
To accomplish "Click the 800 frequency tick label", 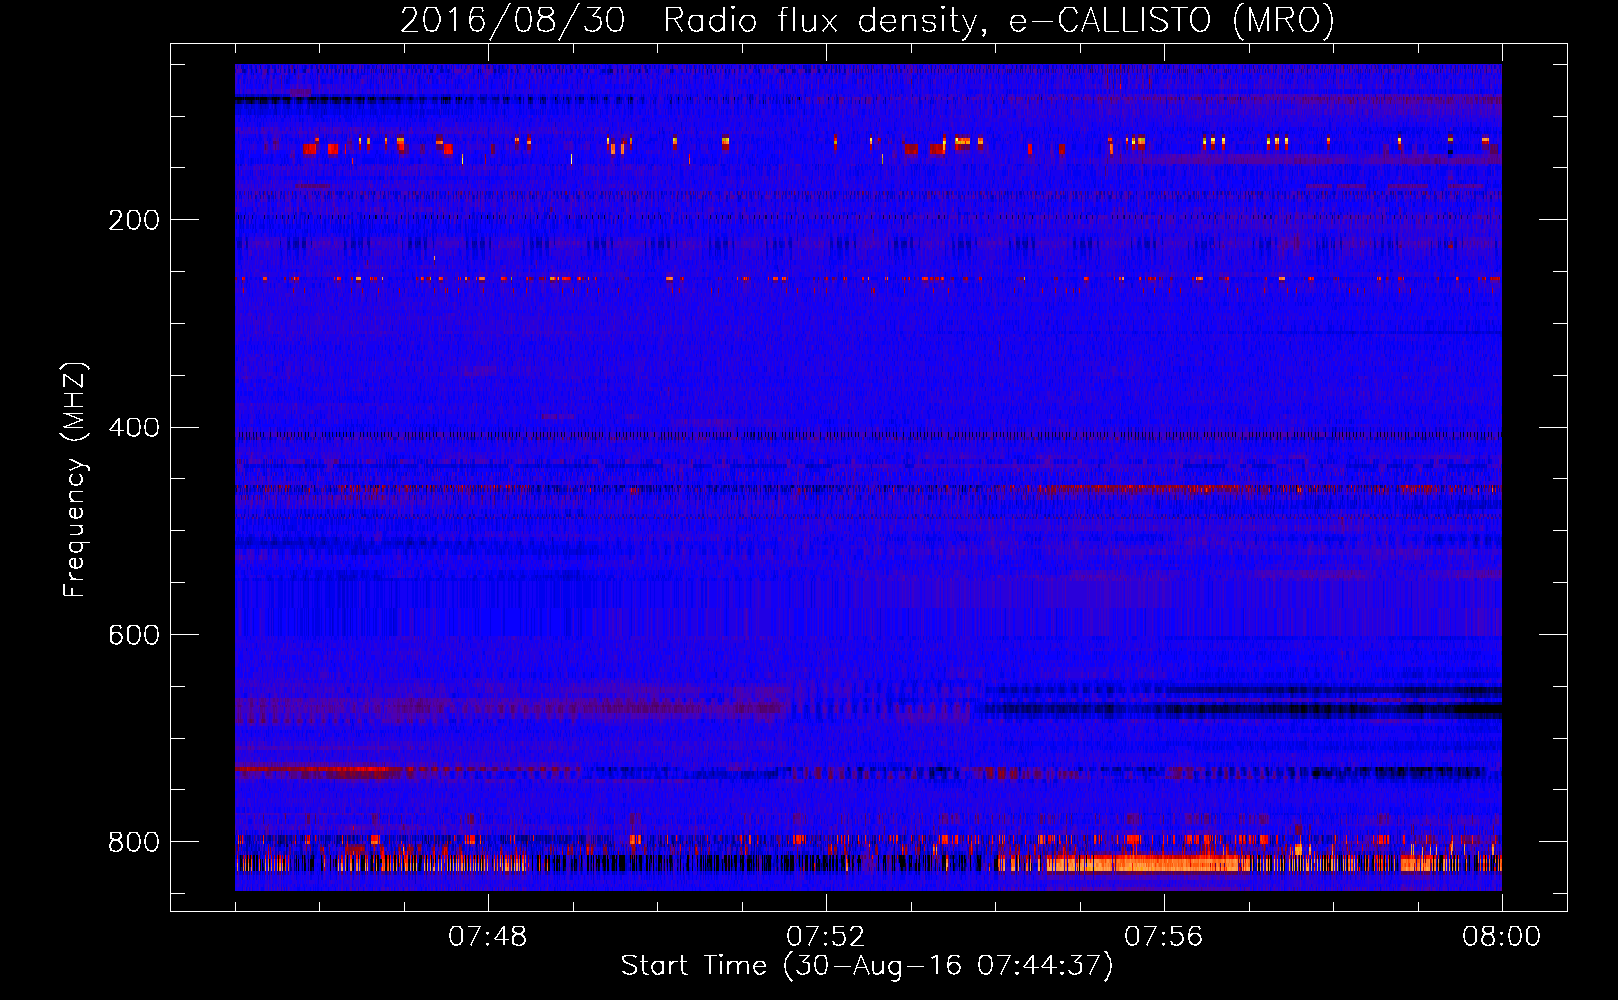I will pyautogui.click(x=134, y=842).
